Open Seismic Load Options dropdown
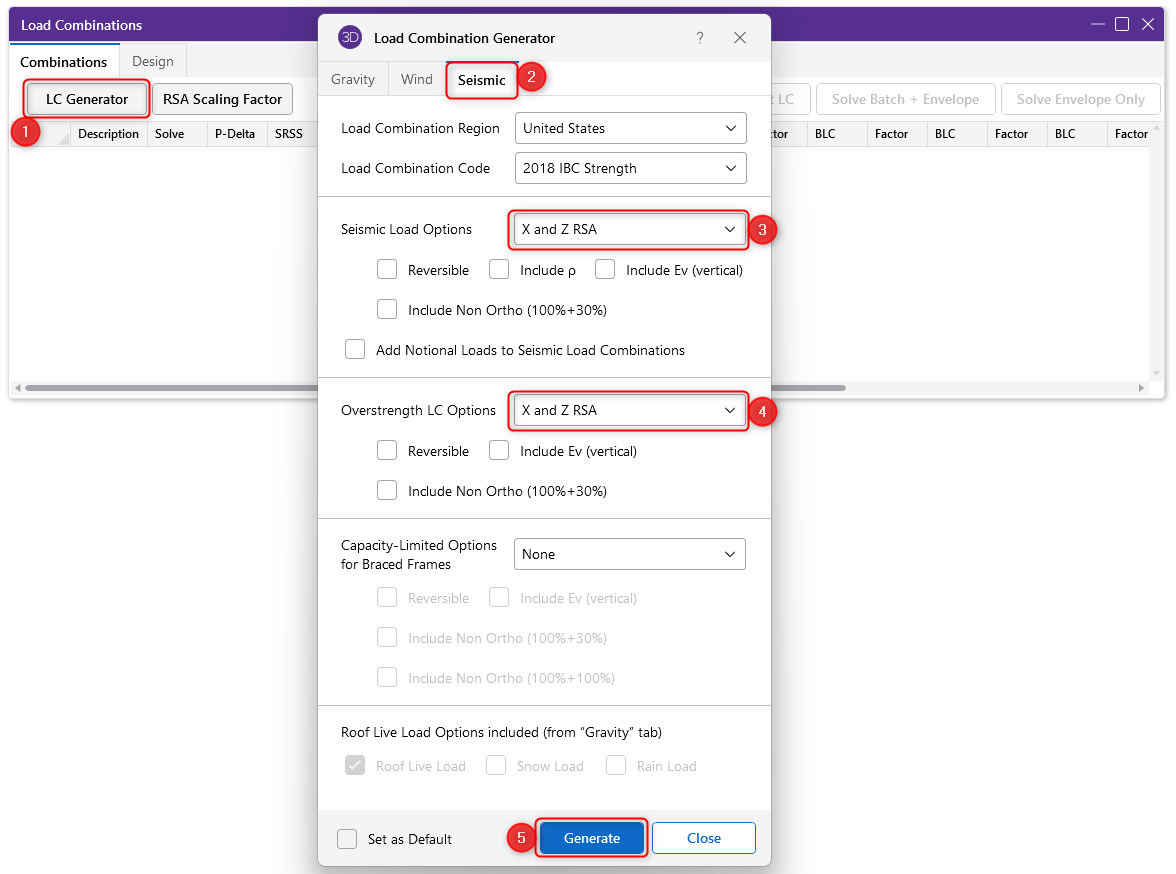The image size is (1176, 874). click(x=629, y=229)
